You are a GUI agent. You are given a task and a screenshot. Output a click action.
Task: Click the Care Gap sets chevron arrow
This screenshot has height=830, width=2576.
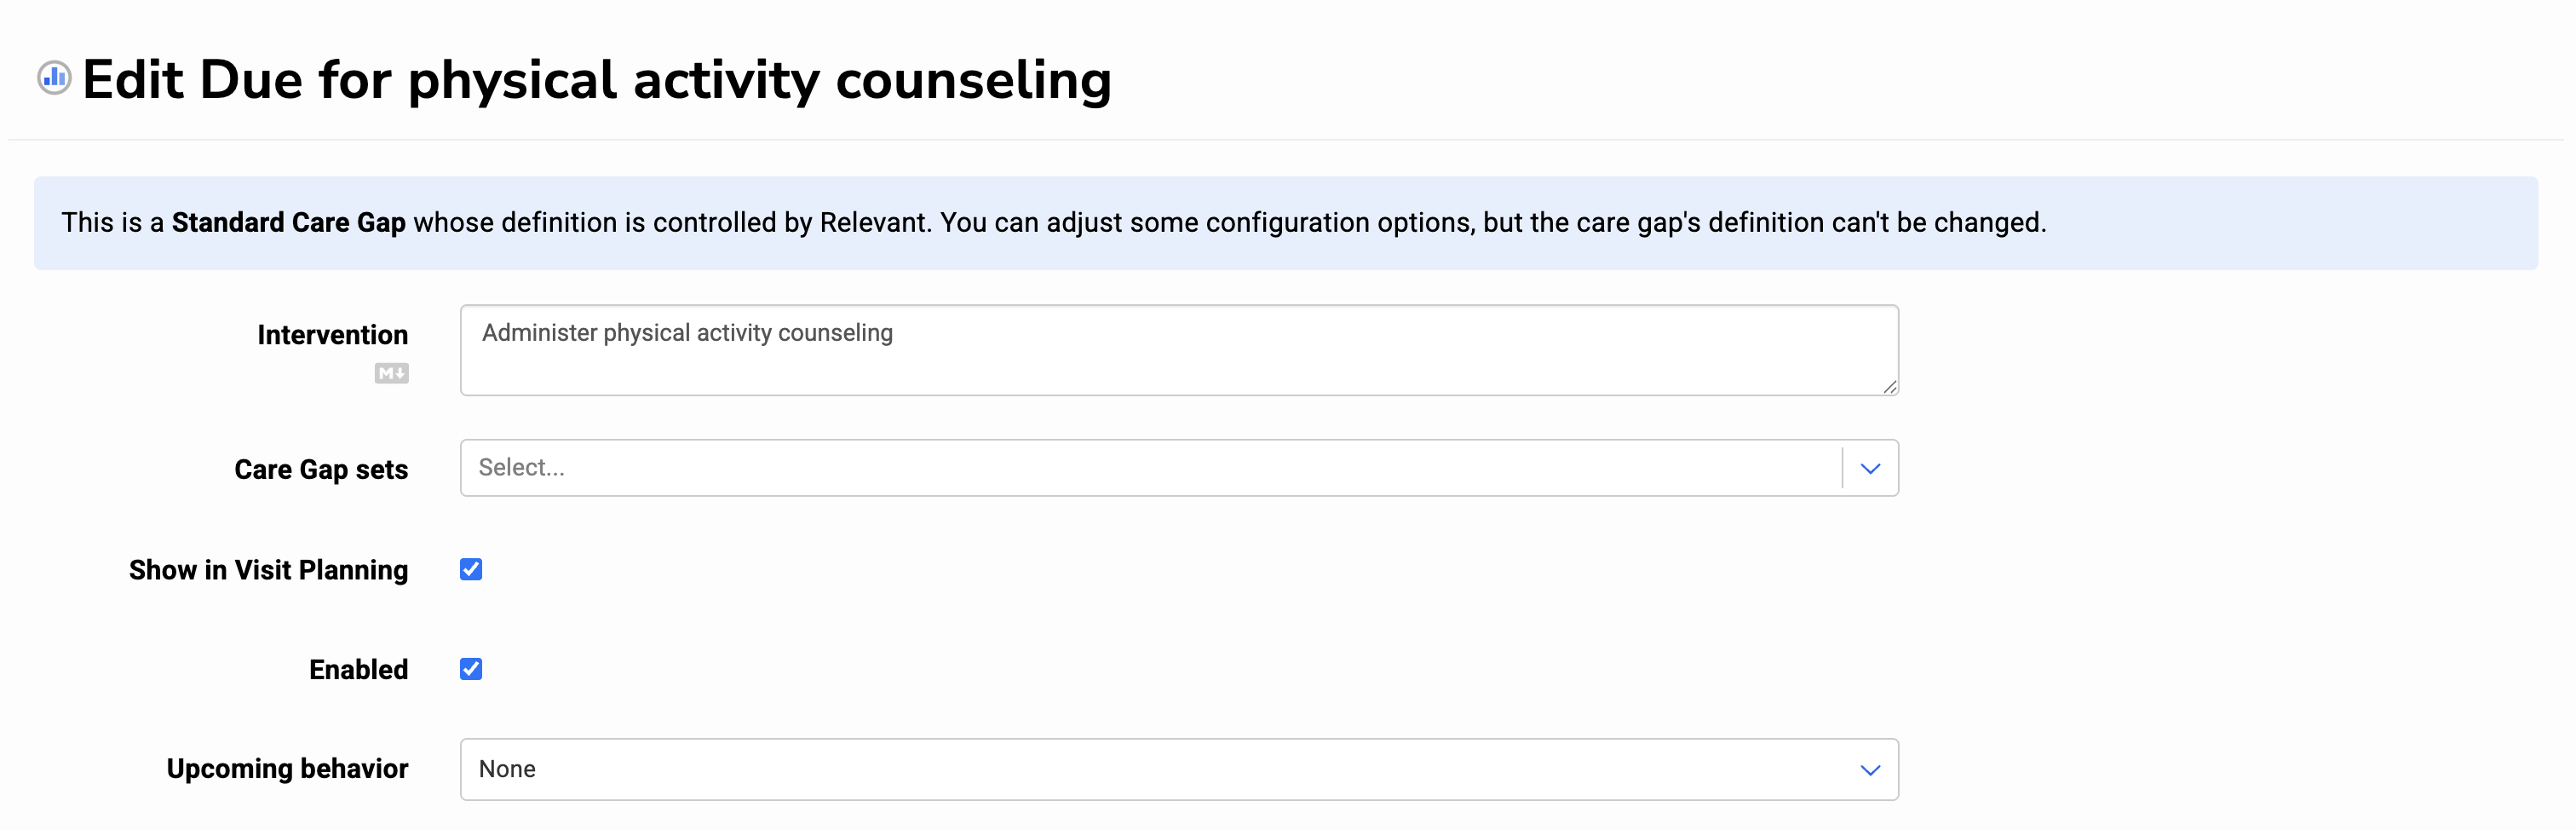[1870, 468]
